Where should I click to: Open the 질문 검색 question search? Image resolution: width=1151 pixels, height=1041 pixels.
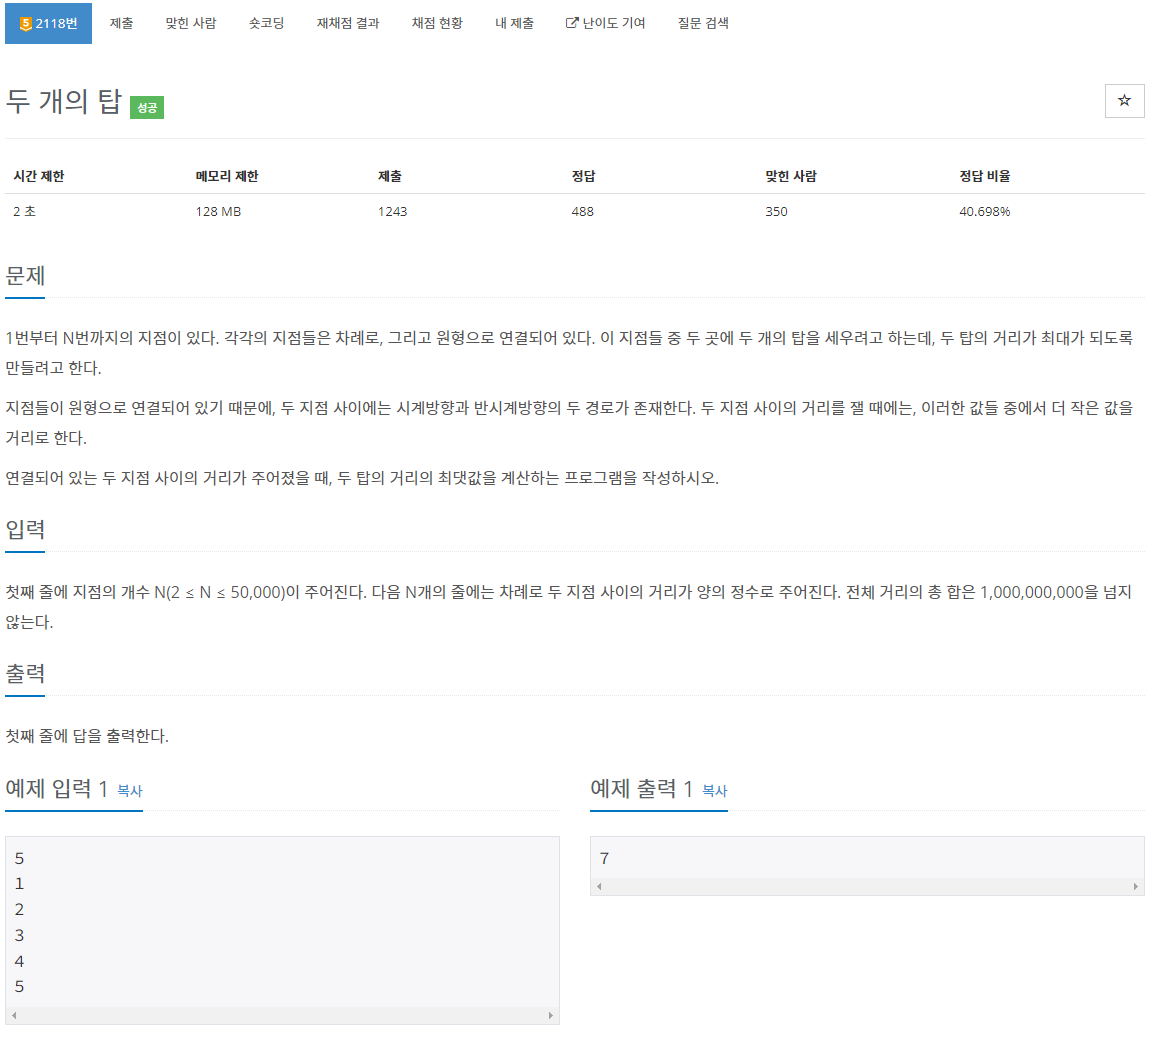point(703,22)
